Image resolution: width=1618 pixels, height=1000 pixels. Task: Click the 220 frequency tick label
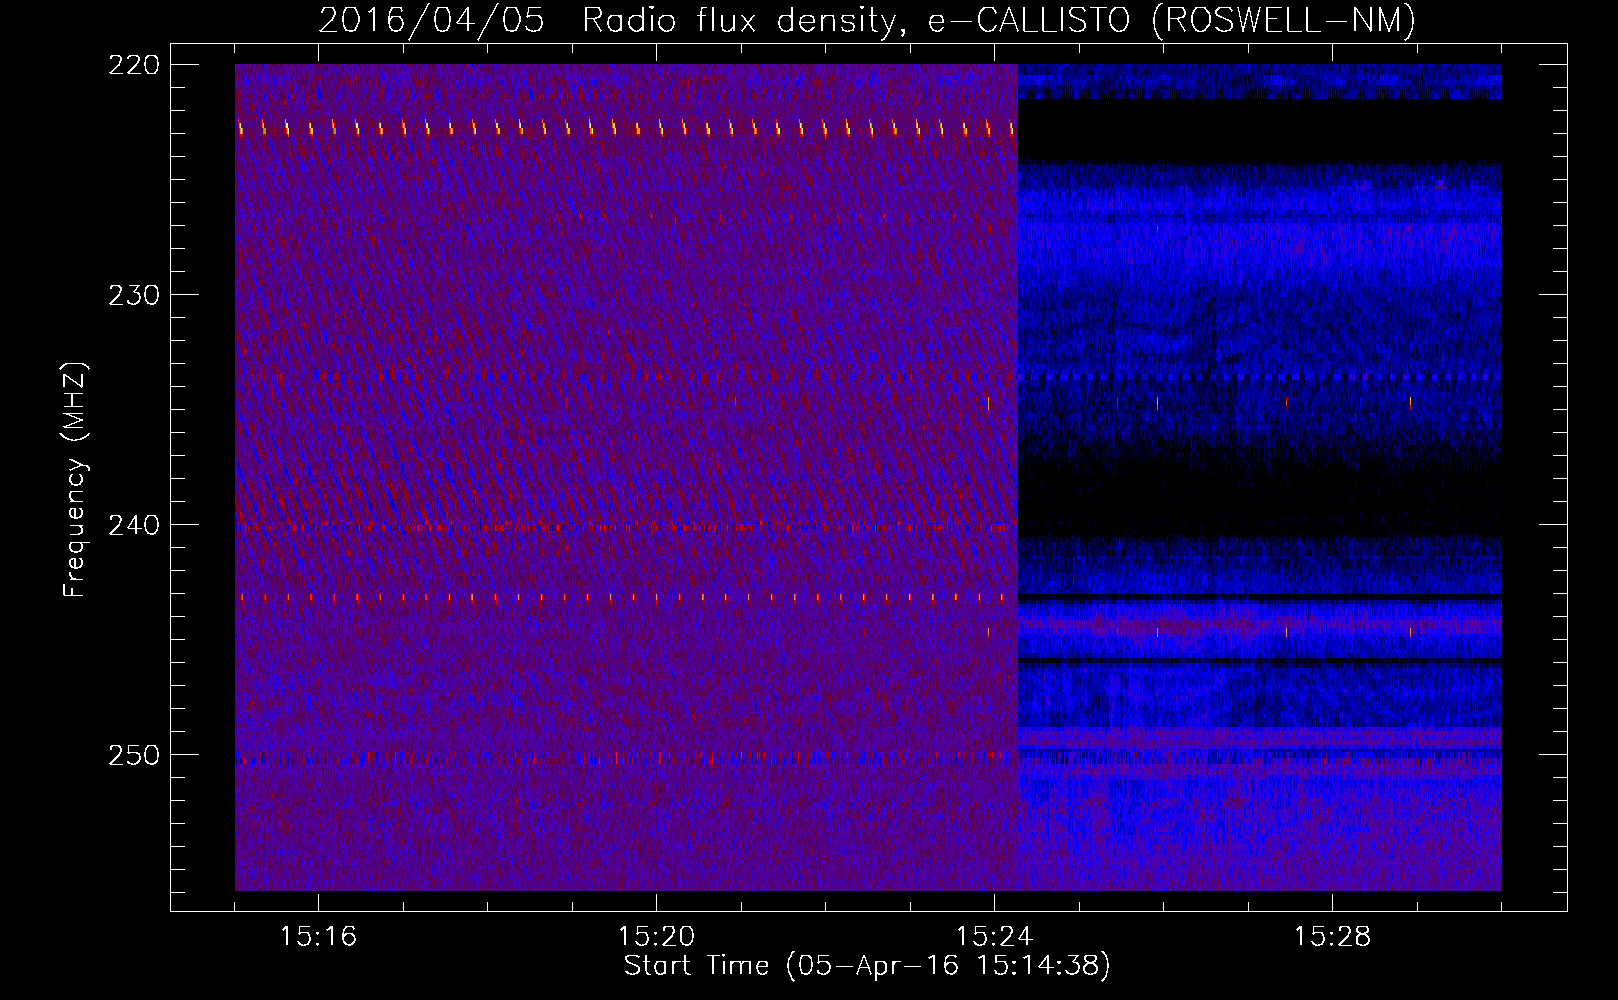(x=134, y=65)
